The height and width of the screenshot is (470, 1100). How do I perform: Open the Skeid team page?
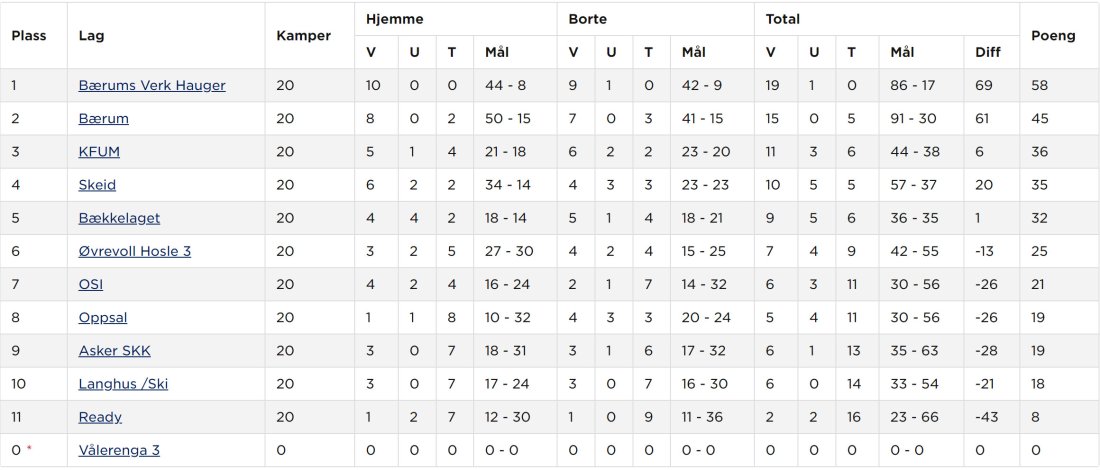coord(98,185)
